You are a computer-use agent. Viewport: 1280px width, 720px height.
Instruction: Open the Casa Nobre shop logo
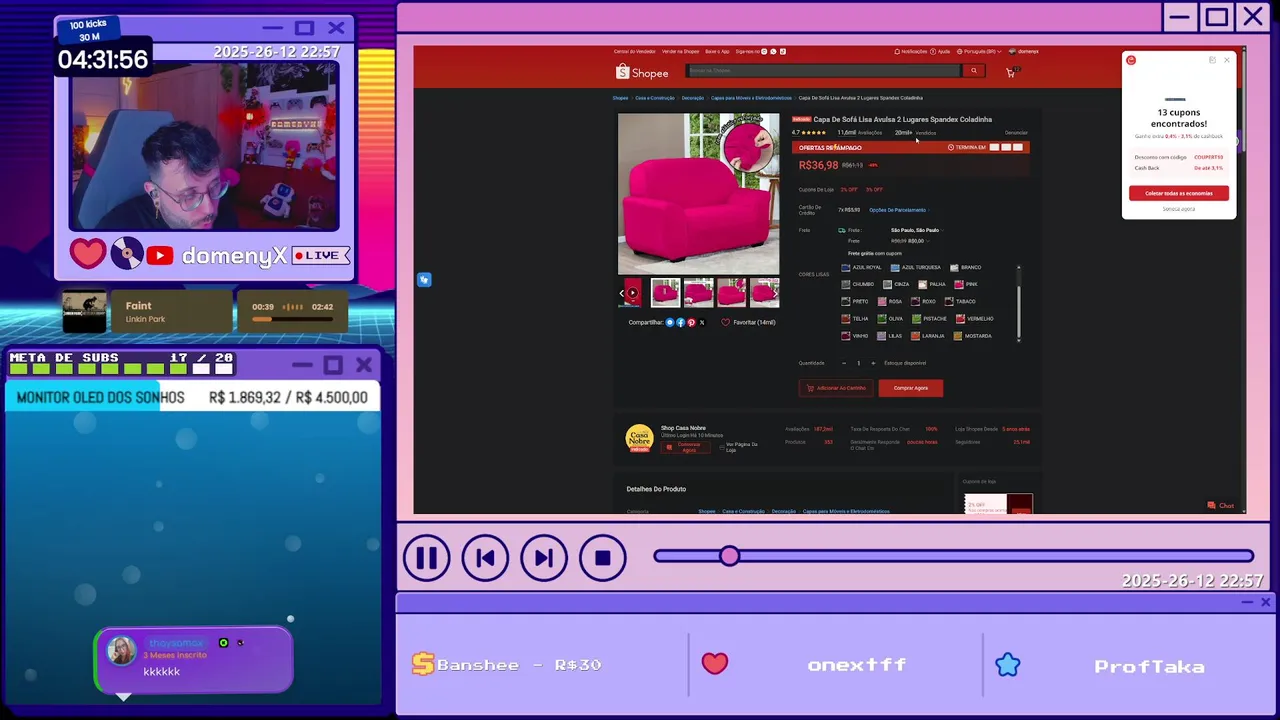[x=640, y=438]
